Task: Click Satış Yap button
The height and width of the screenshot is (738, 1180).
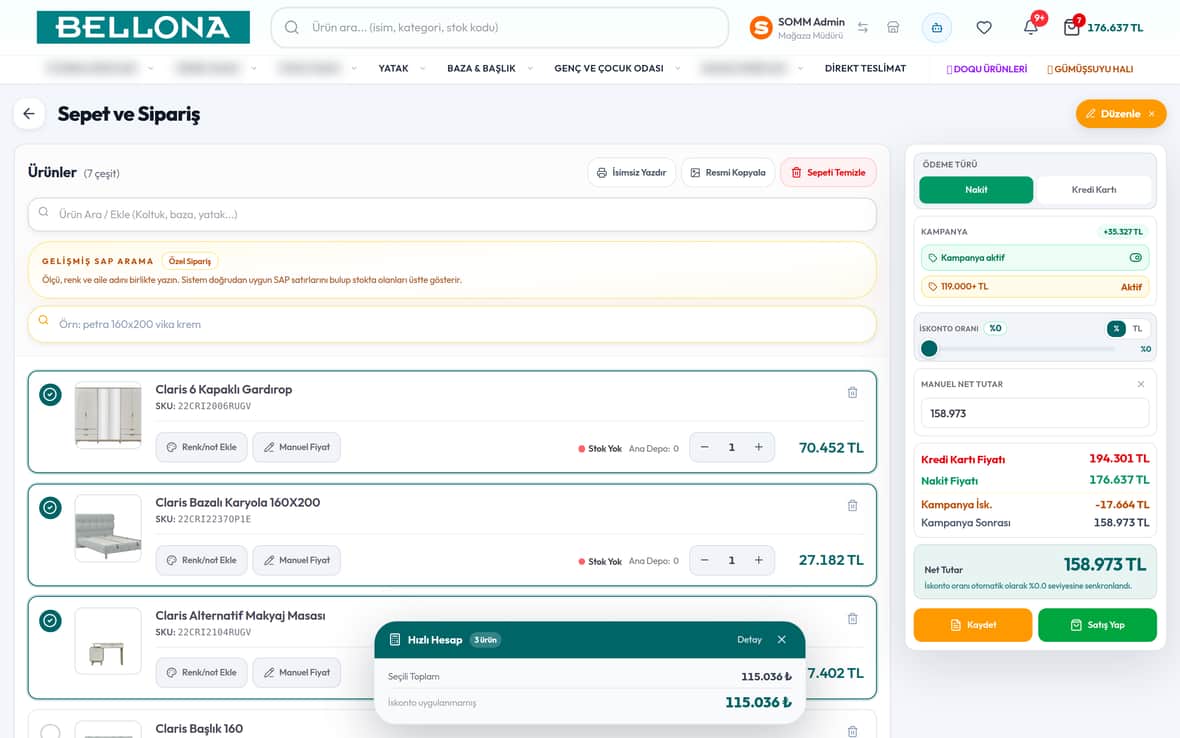Action: (1097, 625)
